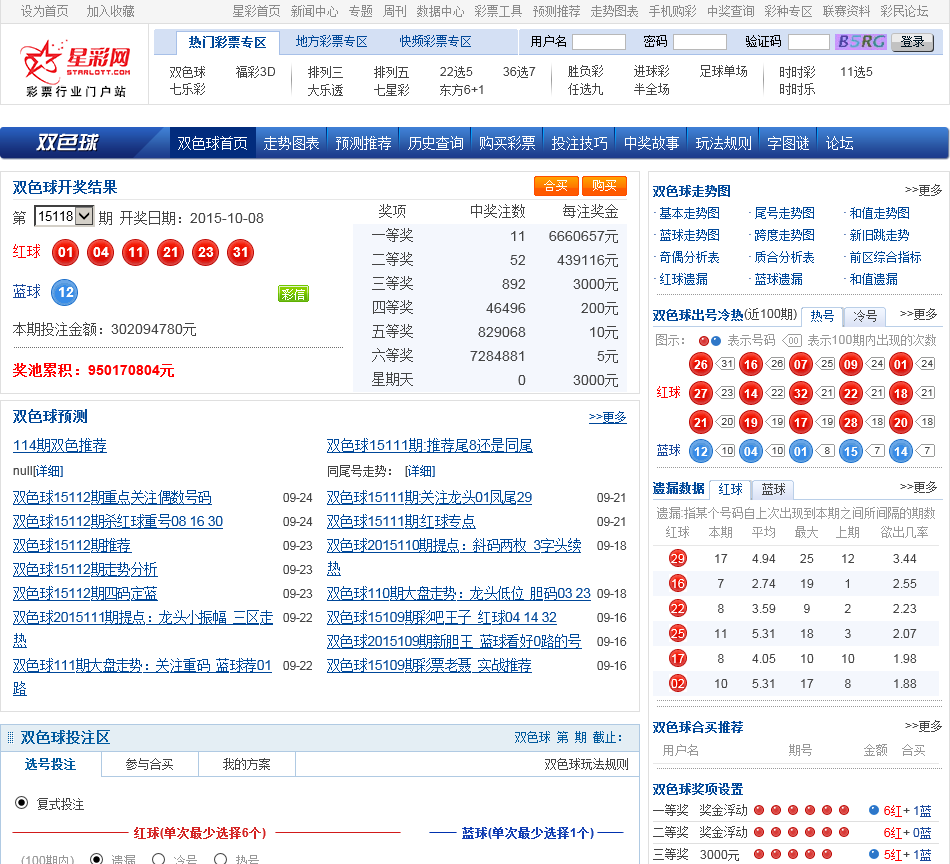Click red ball 29 in 遗漏数据 table
Image resolution: width=950 pixels, height=864 pixels.
[678, 558]
